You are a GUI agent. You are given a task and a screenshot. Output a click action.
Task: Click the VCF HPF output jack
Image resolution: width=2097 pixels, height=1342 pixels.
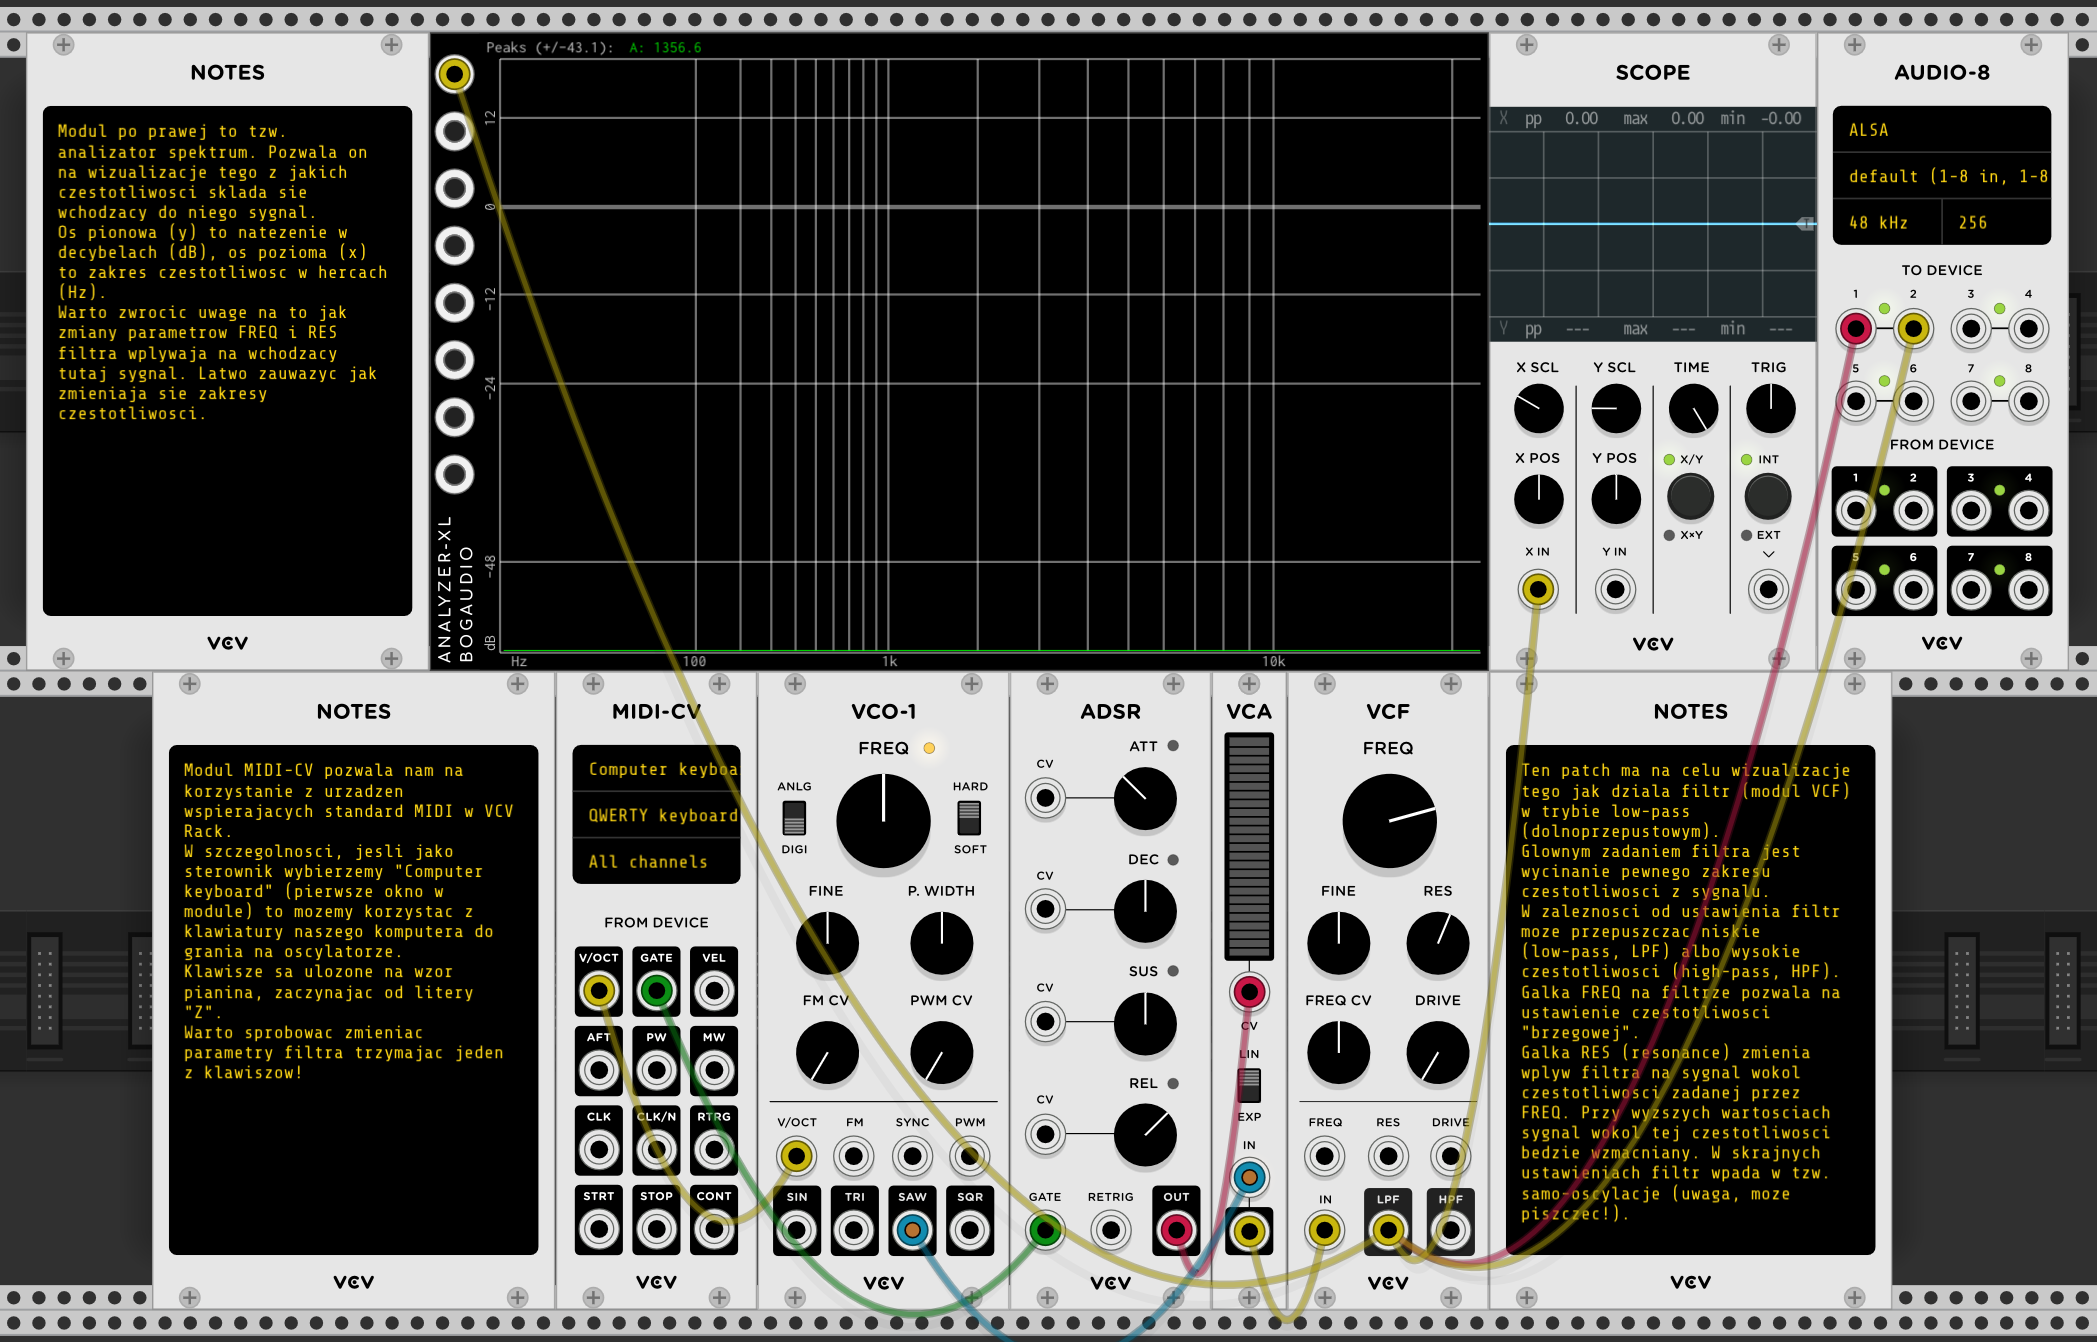pos(1450,1229)
